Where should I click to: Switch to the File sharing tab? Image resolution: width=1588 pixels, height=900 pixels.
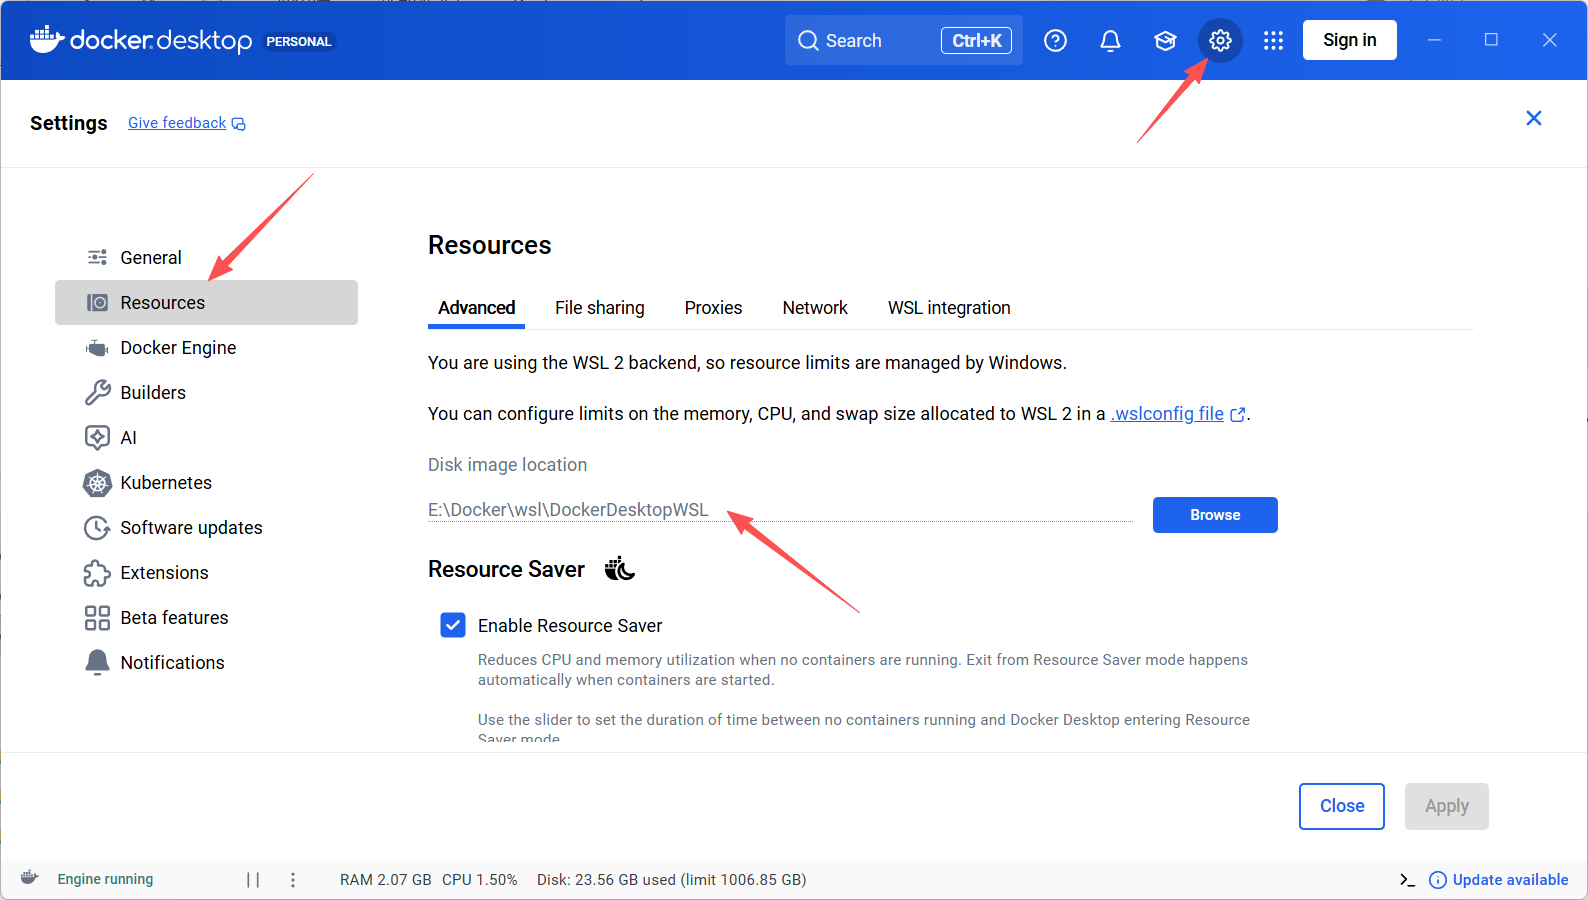click(x=600, y=308)
